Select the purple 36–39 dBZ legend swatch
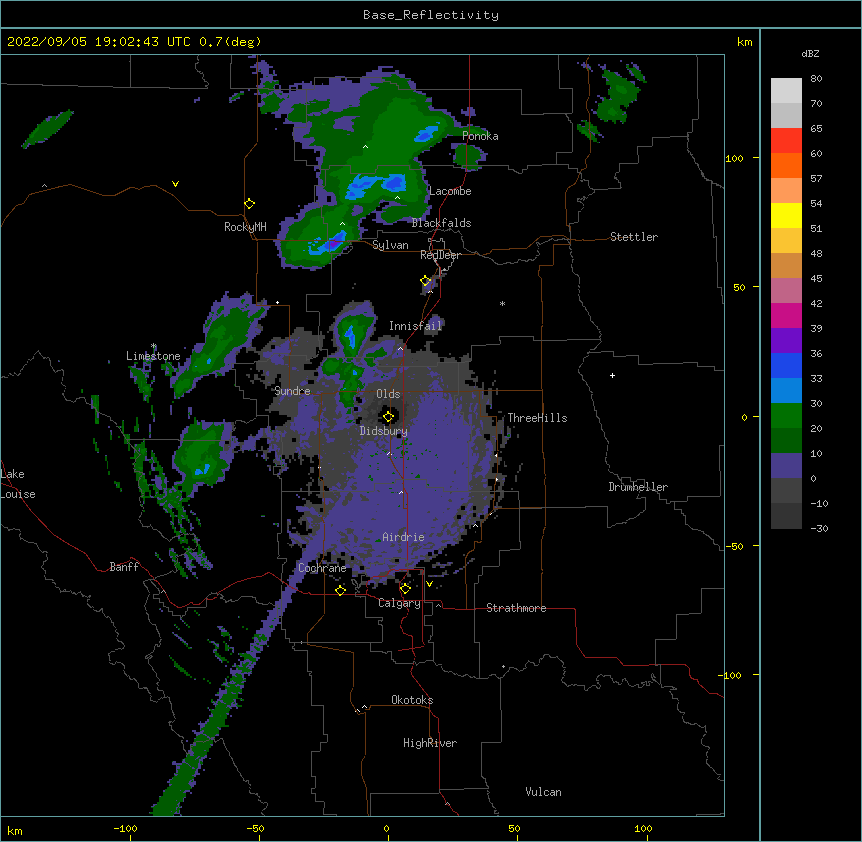The image size is (862, 842). coord(786,341)
